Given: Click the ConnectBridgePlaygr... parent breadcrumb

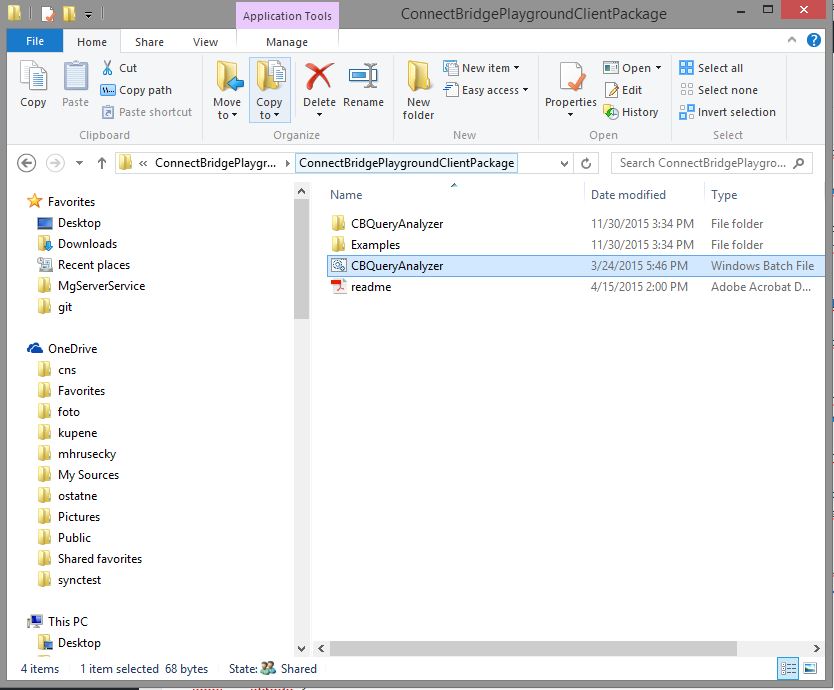Looking at the screenshot, I should point(215,163).
